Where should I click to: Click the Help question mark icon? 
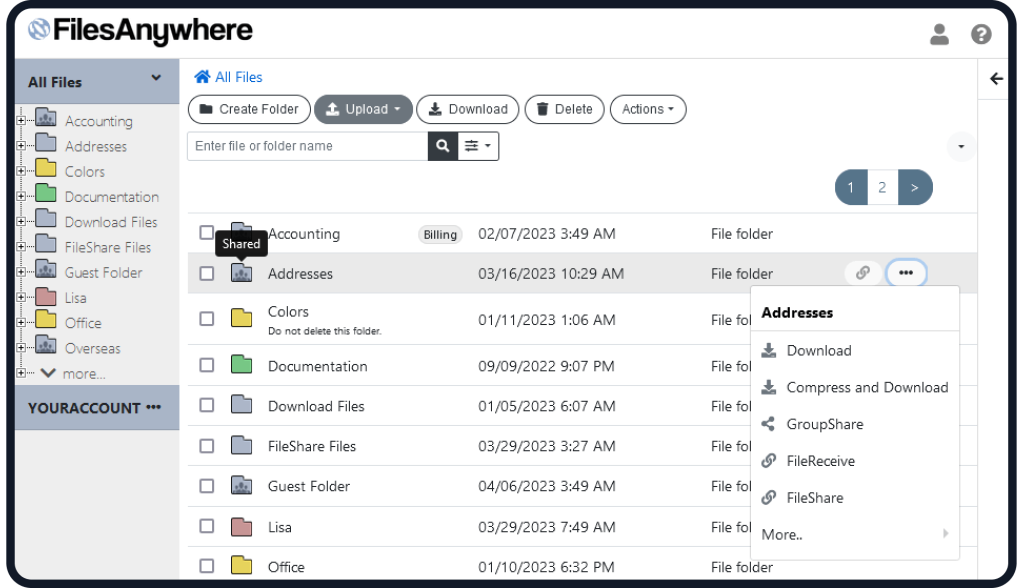tap(981, 33)
